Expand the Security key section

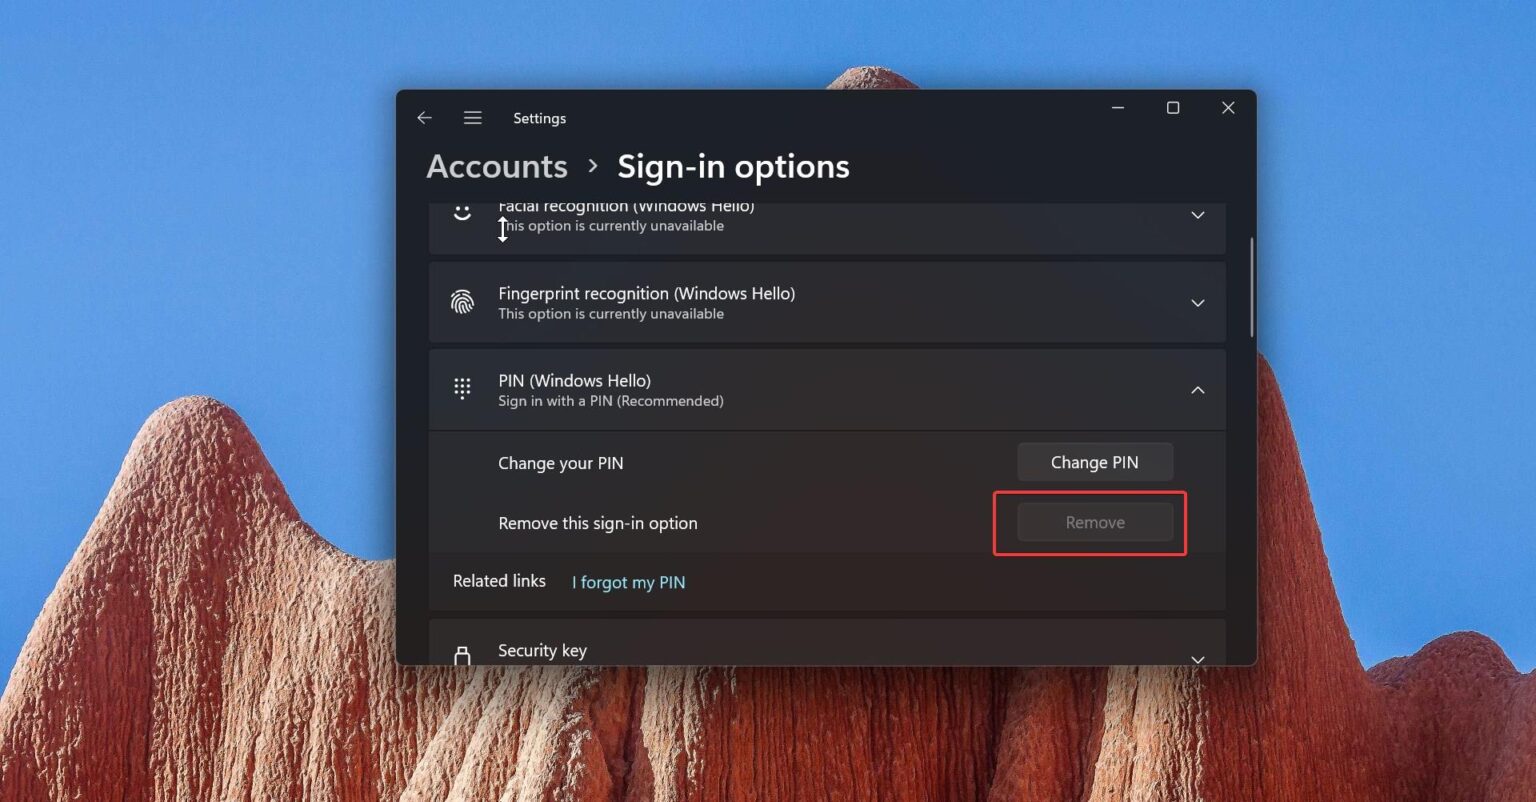click(1197, 658)
